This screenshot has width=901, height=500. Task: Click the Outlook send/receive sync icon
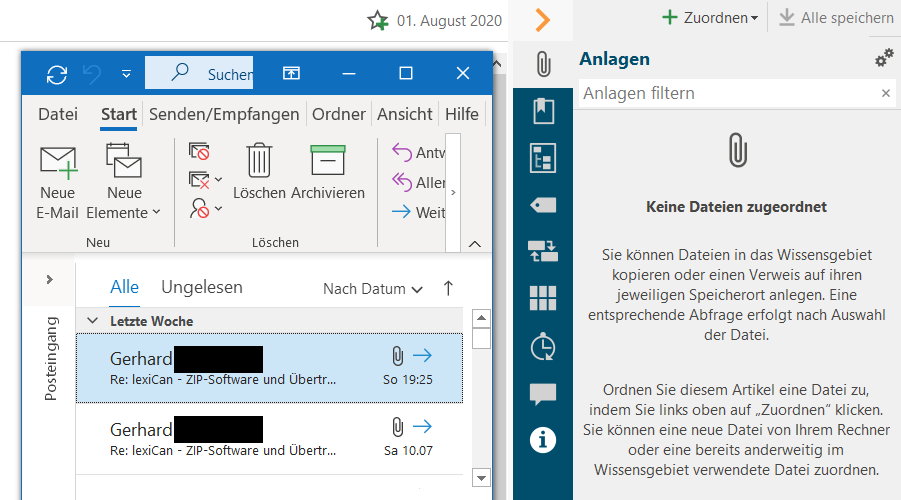click(x=57, y=73)
